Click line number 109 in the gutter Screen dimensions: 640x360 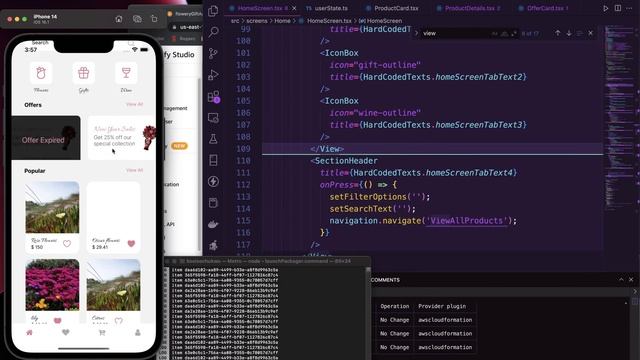(243, 149)
